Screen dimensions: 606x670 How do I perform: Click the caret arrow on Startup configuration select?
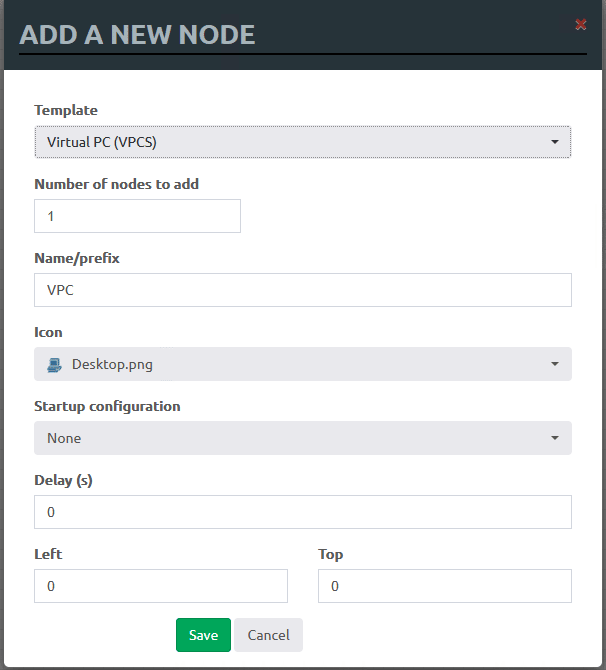tap(555, 438)
